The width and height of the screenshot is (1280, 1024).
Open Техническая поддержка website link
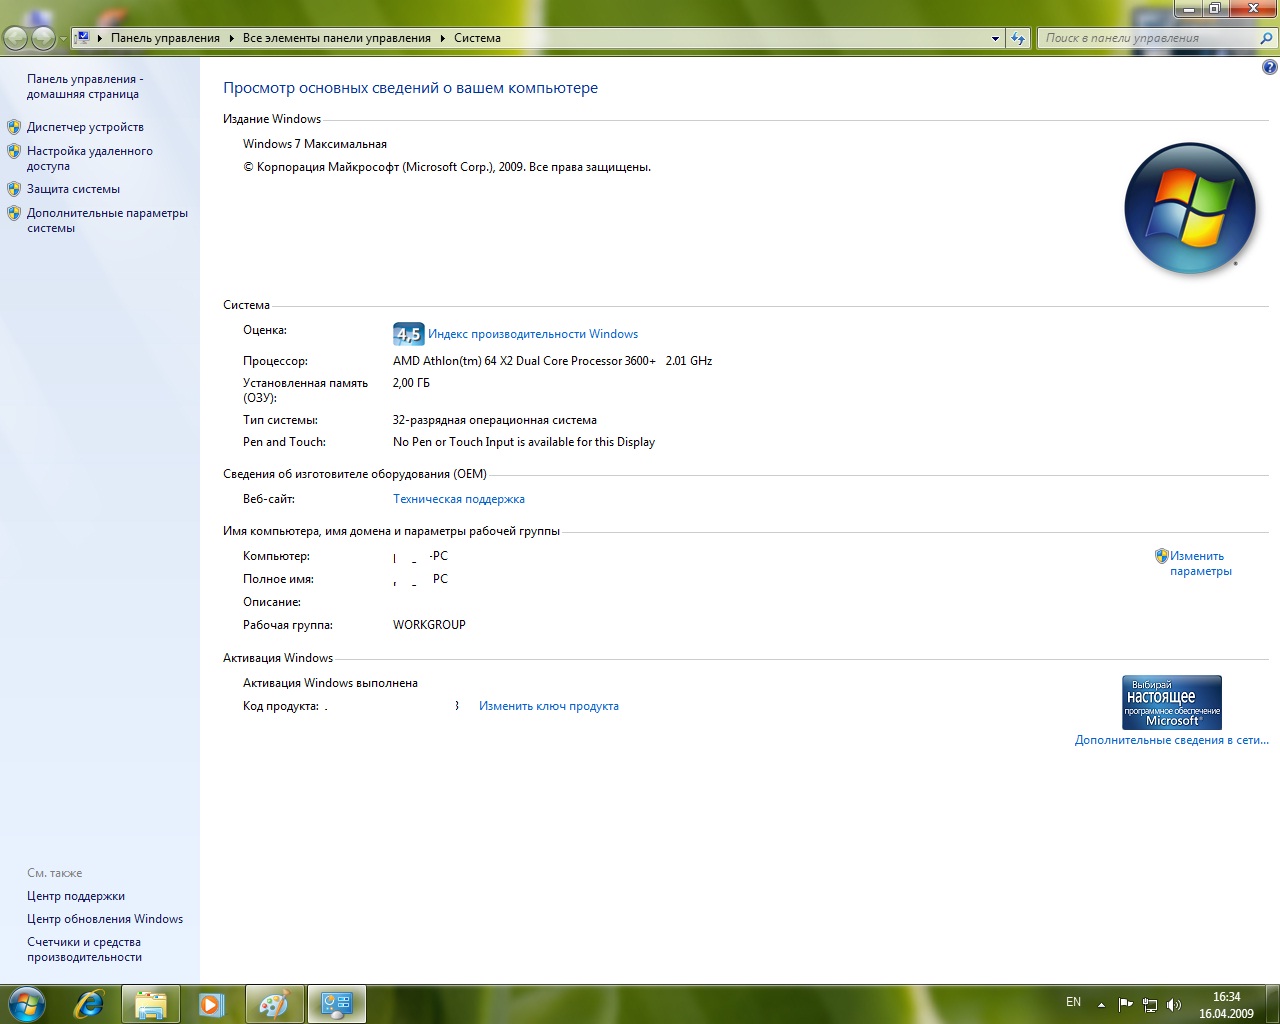459,499
